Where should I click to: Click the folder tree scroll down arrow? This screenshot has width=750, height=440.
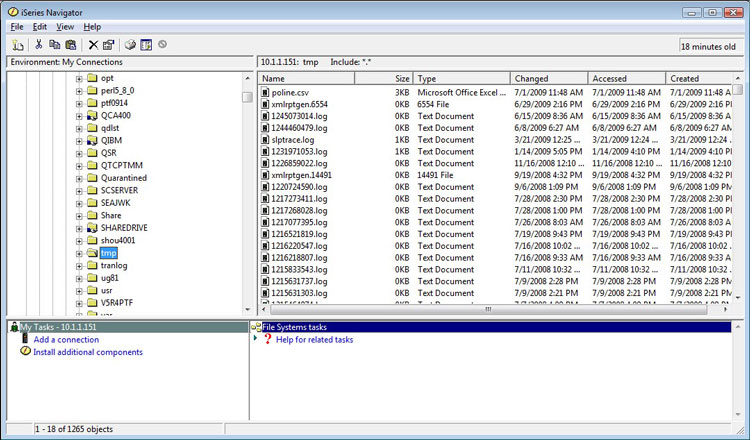(x=247, y=309)
